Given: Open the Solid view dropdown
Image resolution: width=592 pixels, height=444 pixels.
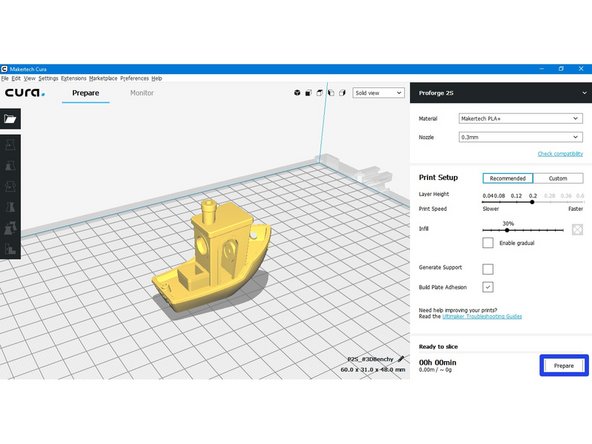Looking at the screenshot, I should (378, 93).
